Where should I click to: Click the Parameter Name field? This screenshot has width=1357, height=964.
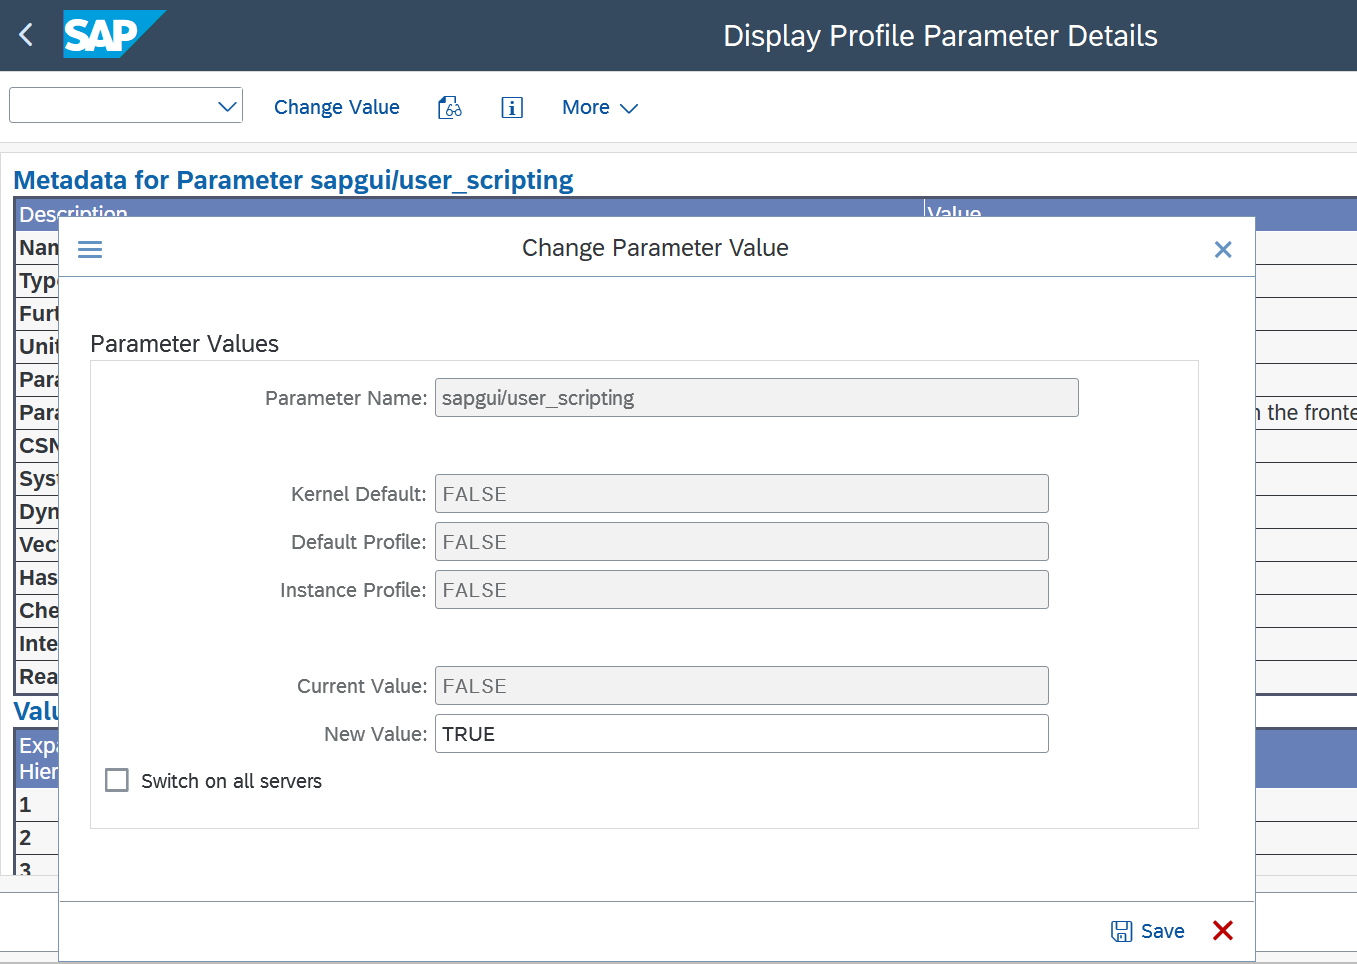click(756, 398)
